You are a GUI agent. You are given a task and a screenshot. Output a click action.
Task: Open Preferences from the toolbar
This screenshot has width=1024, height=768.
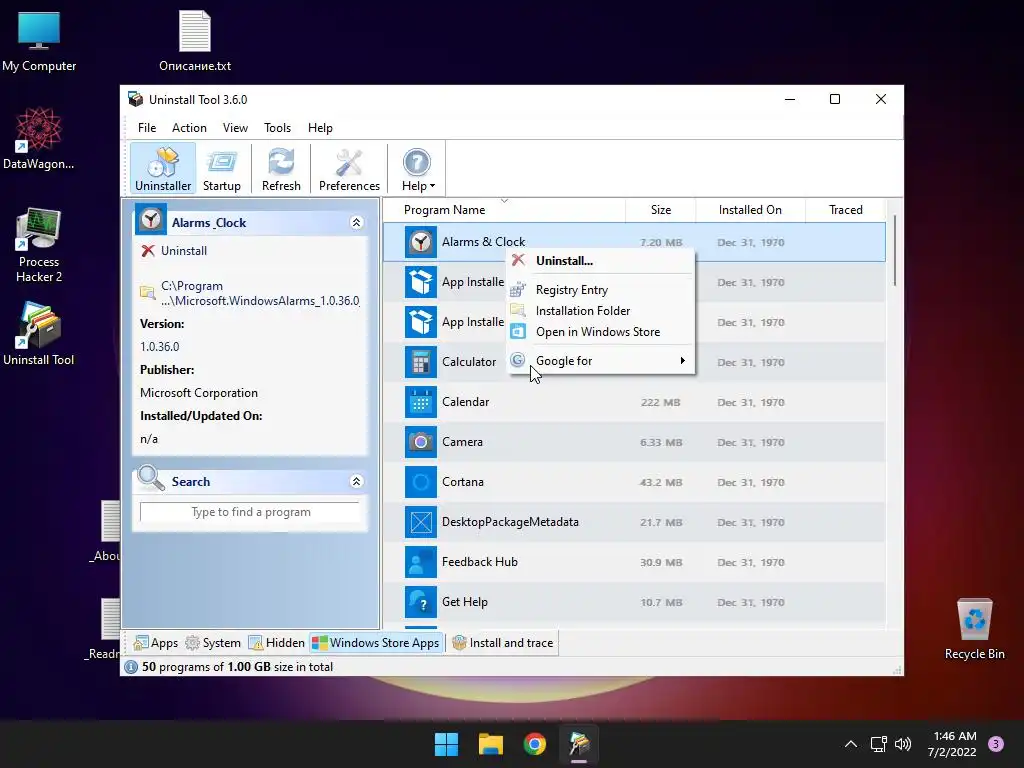pyautogui.click(x=349, y=169)
